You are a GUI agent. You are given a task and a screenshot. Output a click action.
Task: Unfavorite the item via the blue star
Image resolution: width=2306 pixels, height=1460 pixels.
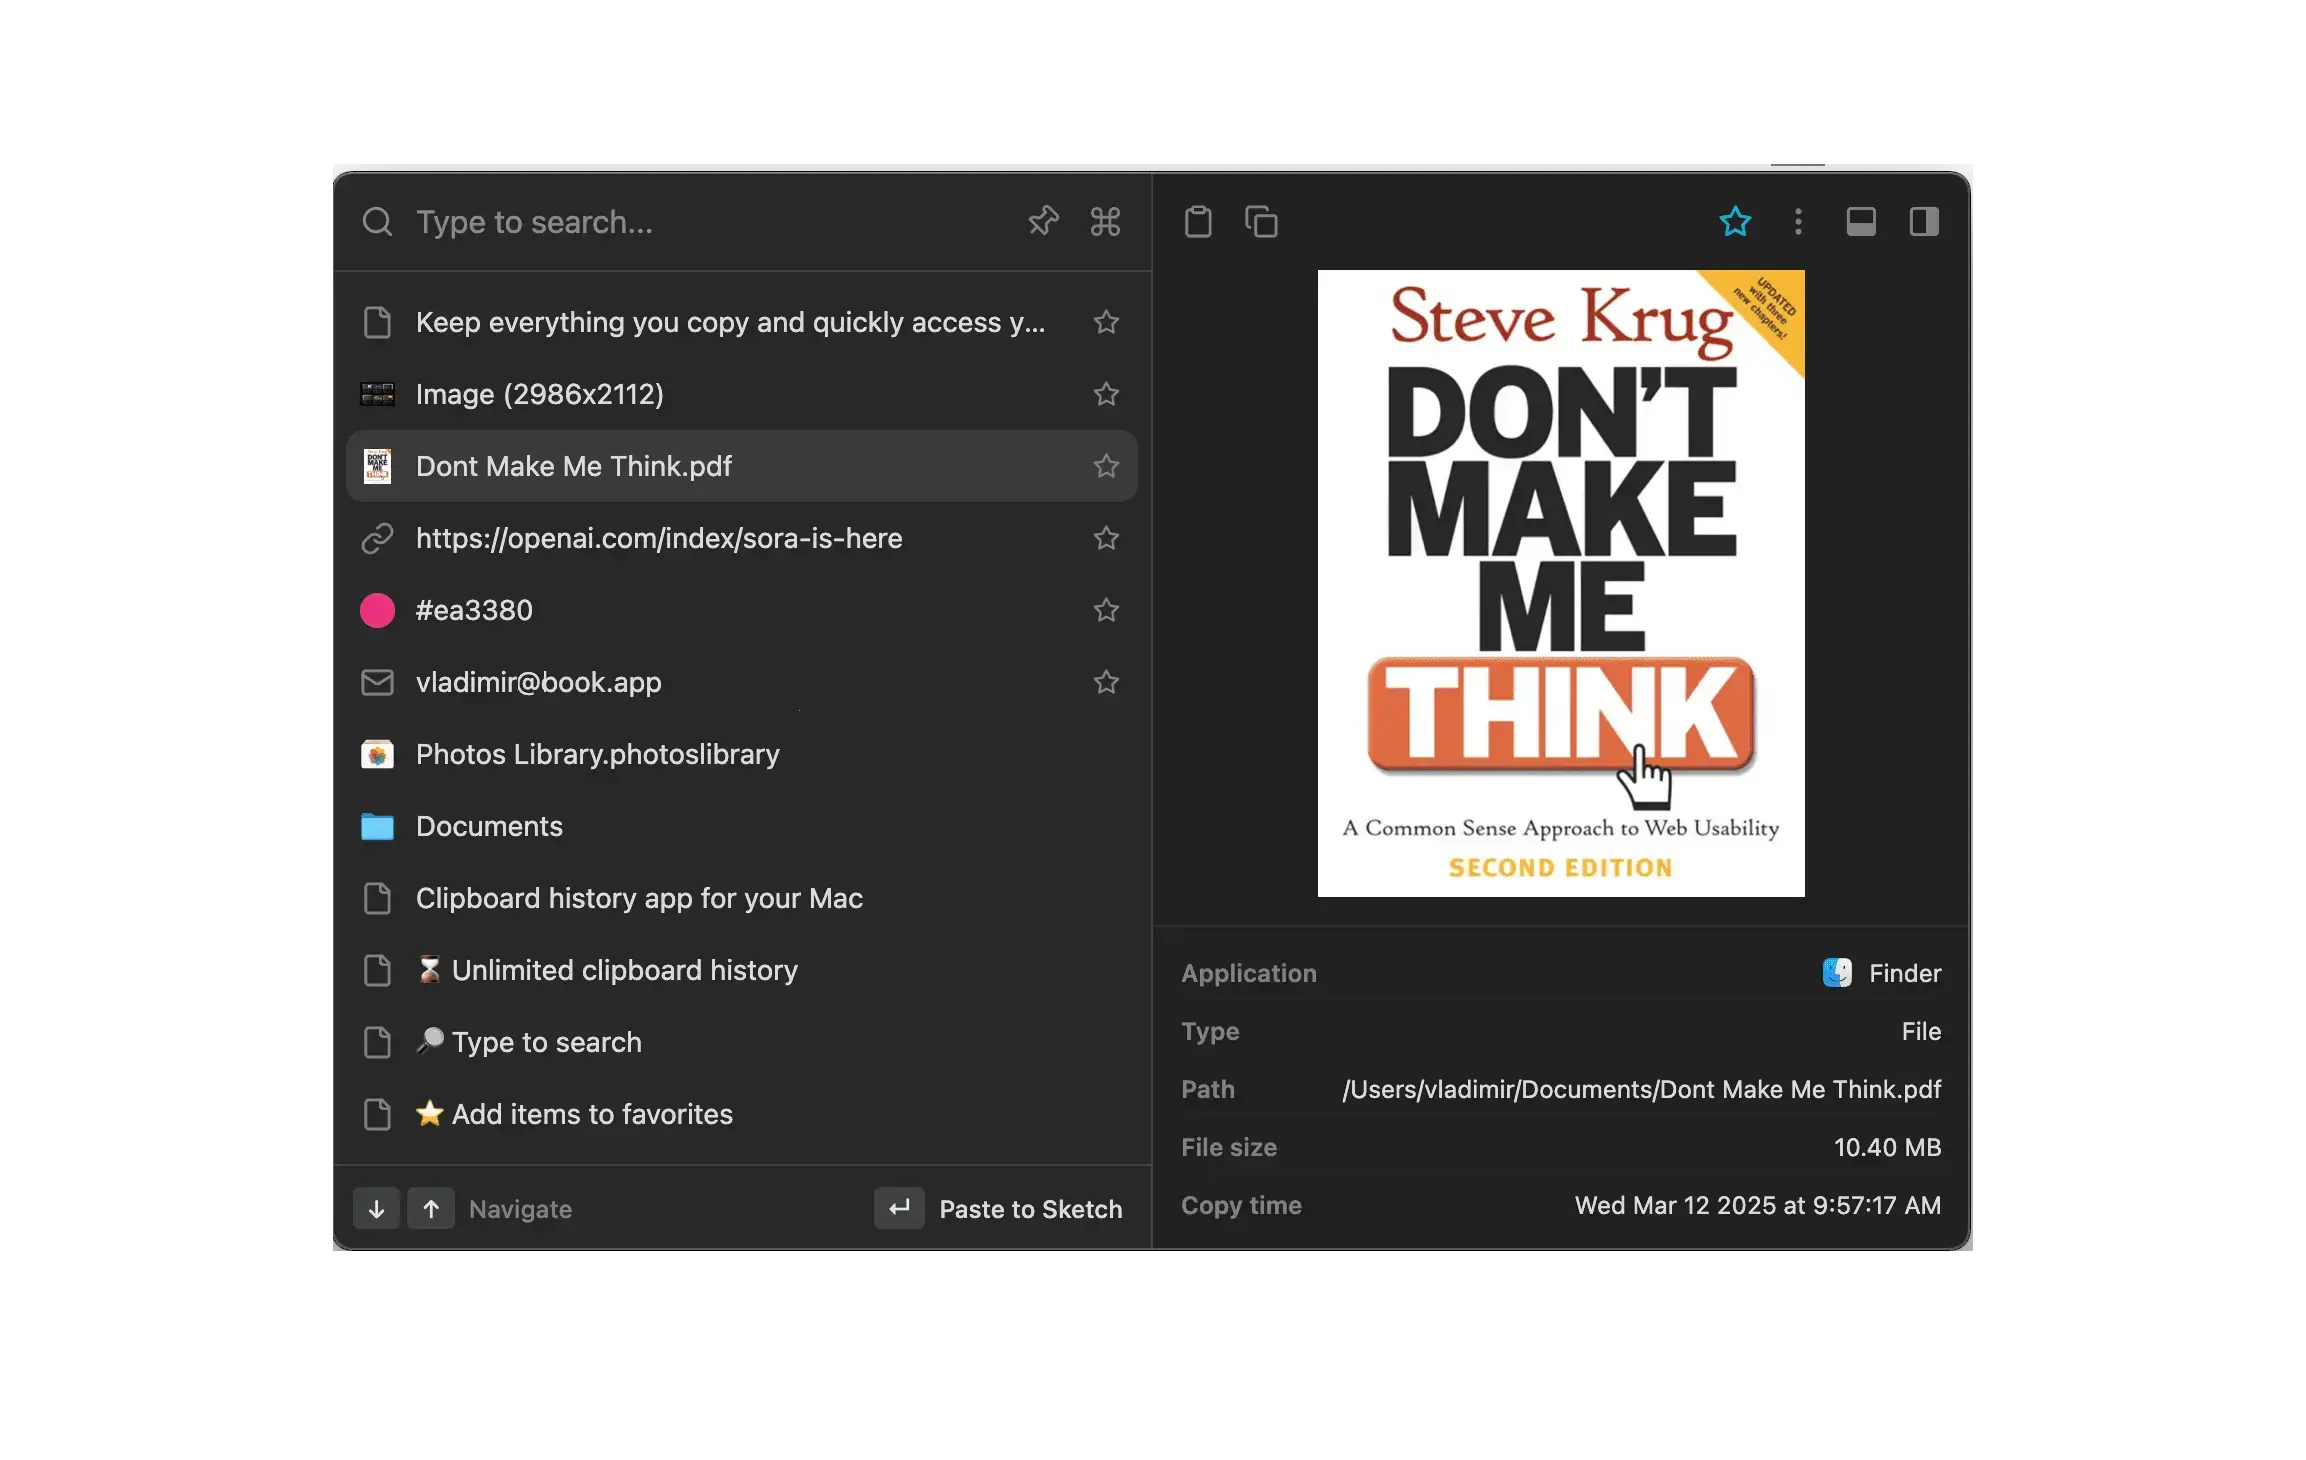[x=1736, y=222]
